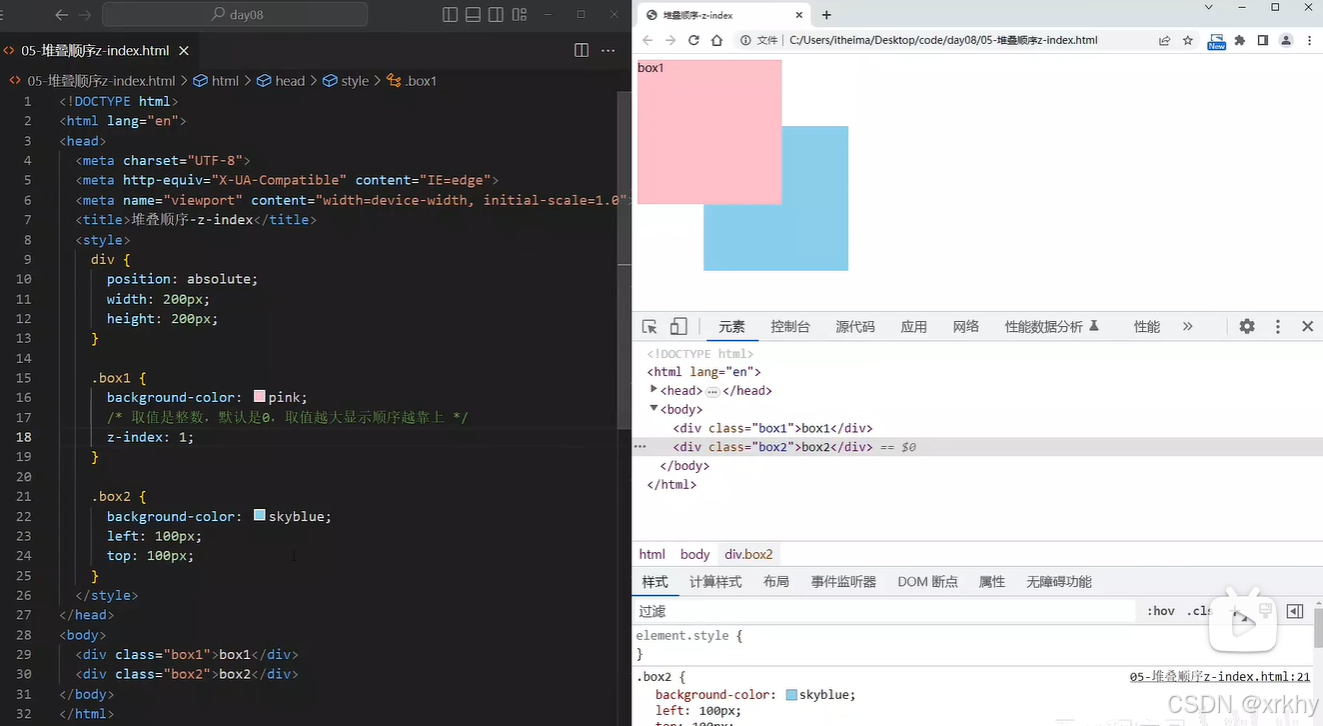Activate the DevTools element inspector picker

point(650,327)
